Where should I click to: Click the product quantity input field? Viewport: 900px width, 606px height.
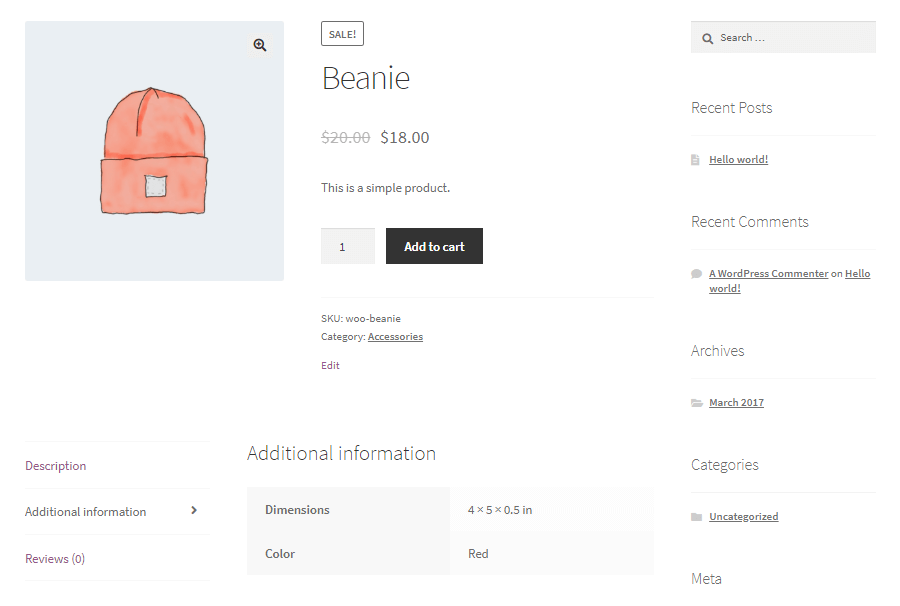point(347,245)
